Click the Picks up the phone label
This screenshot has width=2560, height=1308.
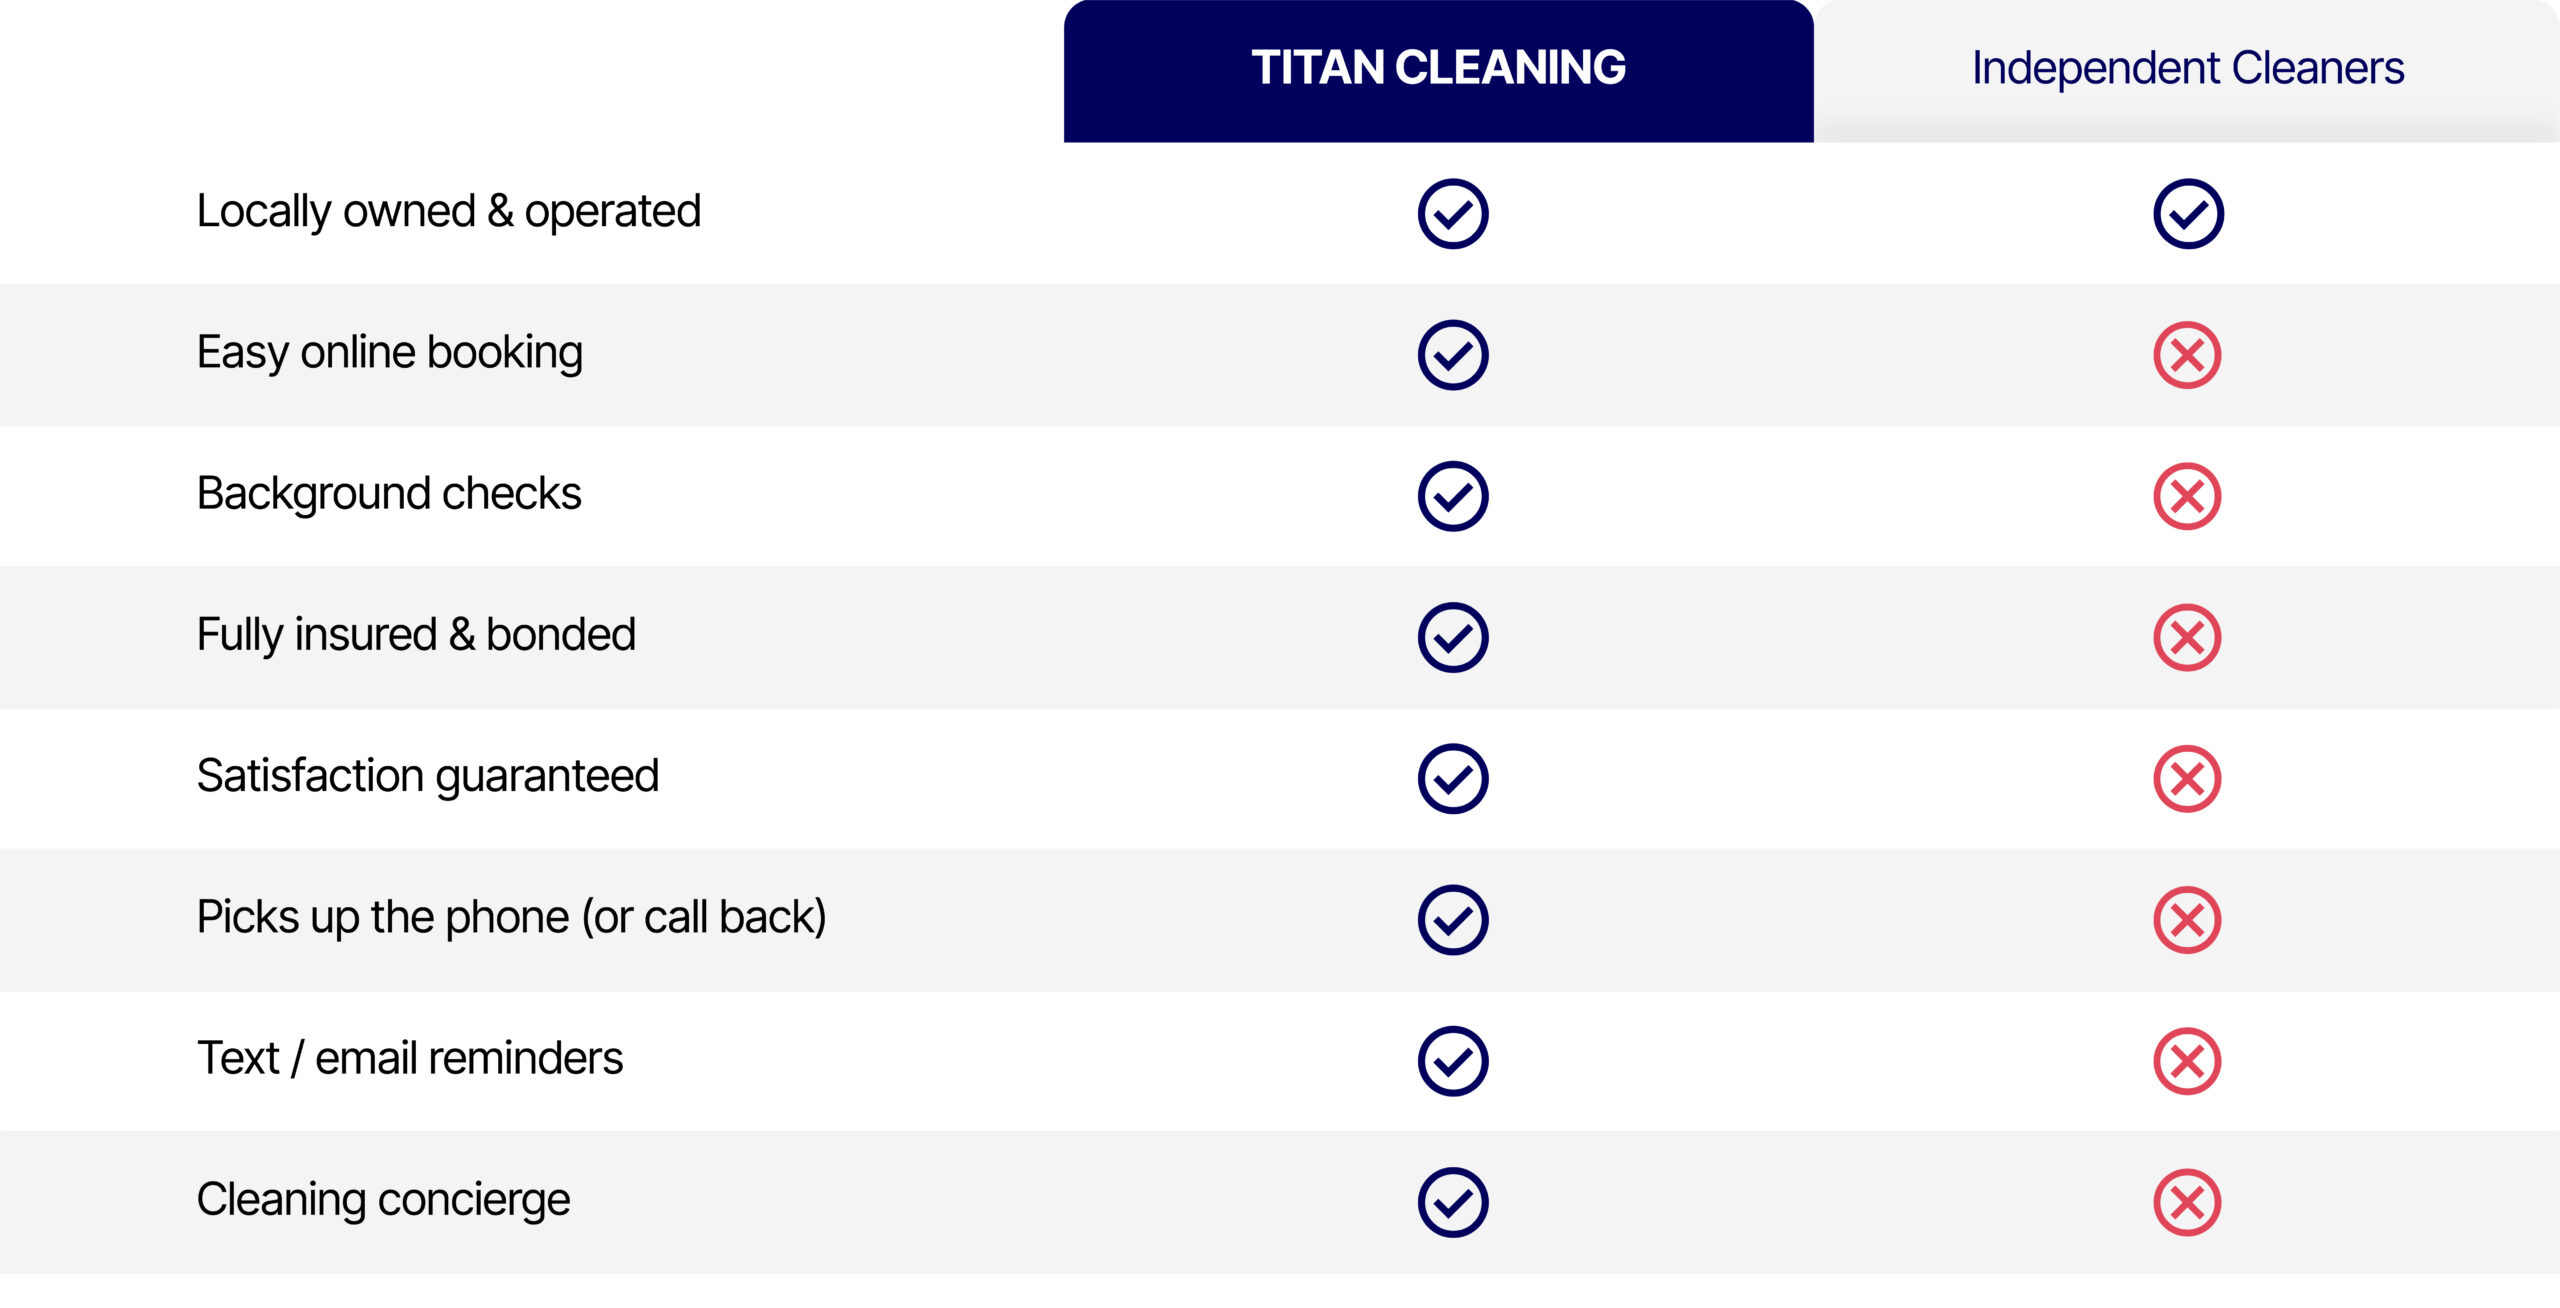pyautogui.click(x=511, y=917)
